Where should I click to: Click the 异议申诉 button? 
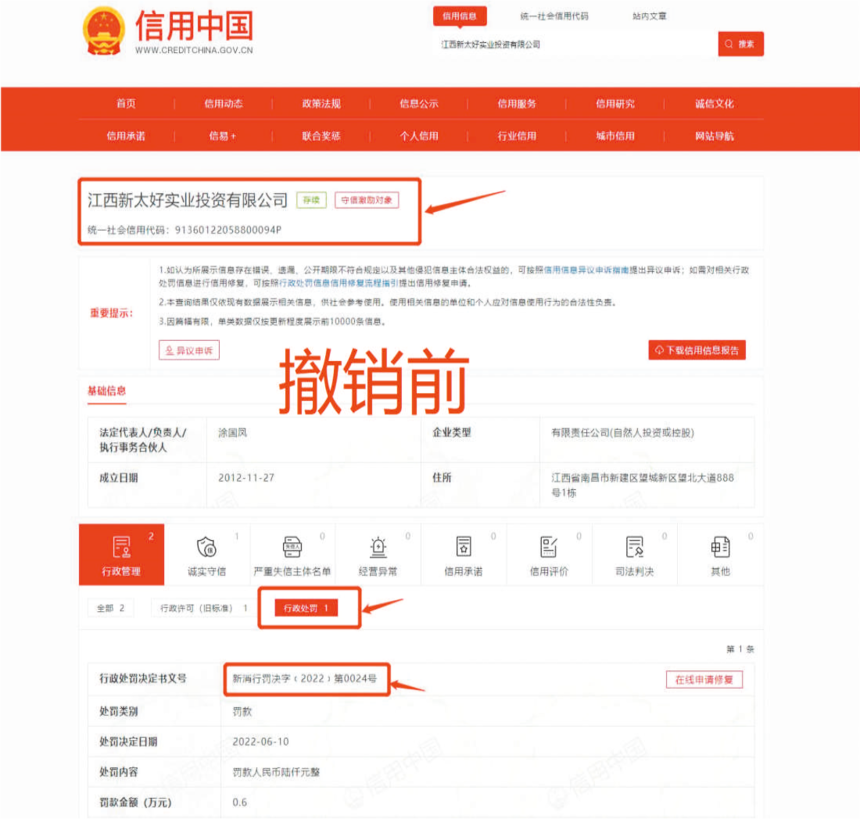(189, 351)
